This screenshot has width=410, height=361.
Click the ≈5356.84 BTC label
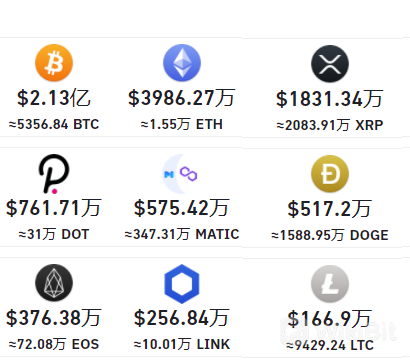click(x=54, y=124)
